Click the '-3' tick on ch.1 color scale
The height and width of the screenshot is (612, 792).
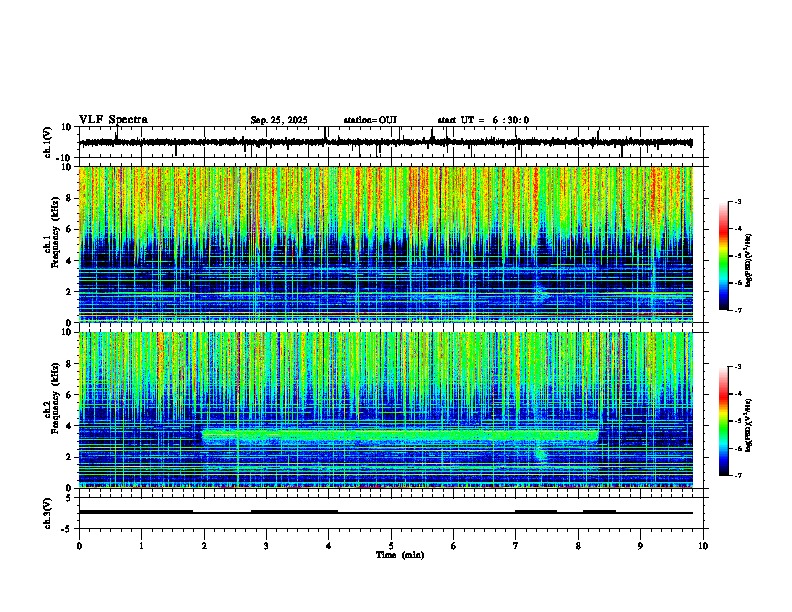coord(737,201)
